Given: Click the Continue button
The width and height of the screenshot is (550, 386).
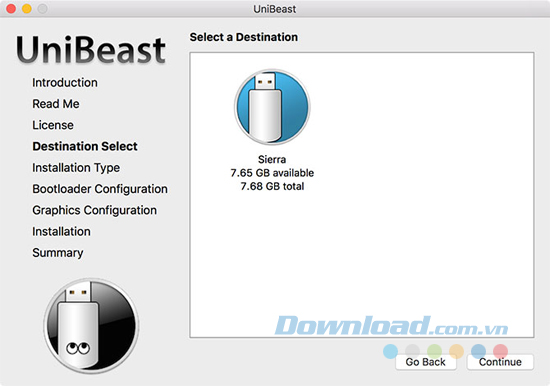Looking at the screenshot, I should [x=500, y=362].
